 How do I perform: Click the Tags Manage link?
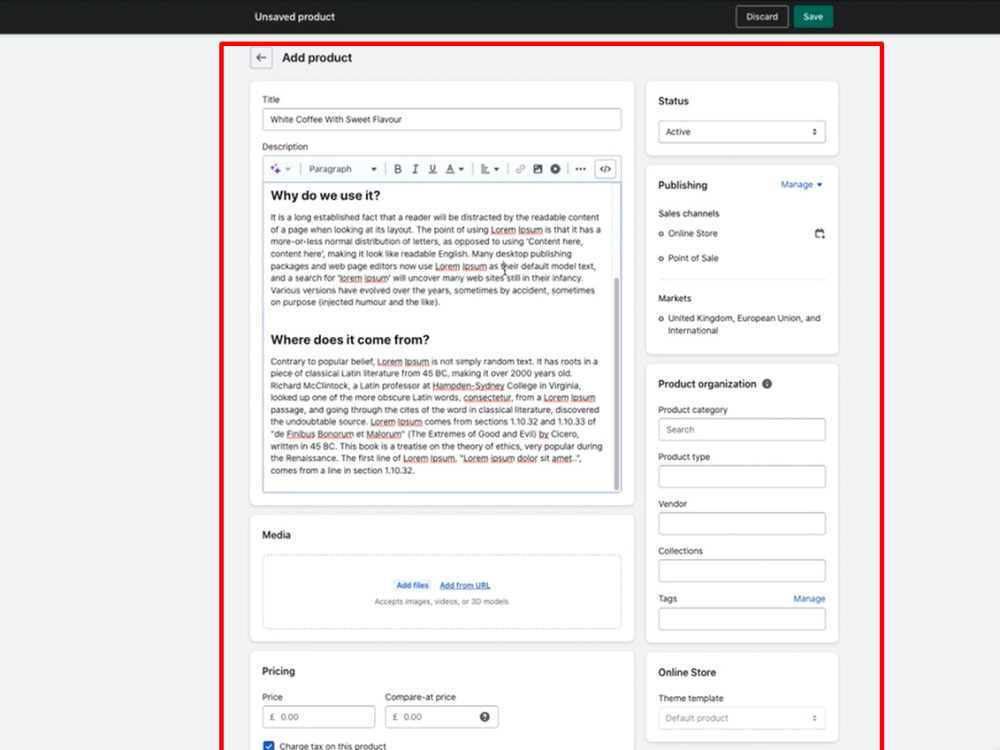coord(809,599)
